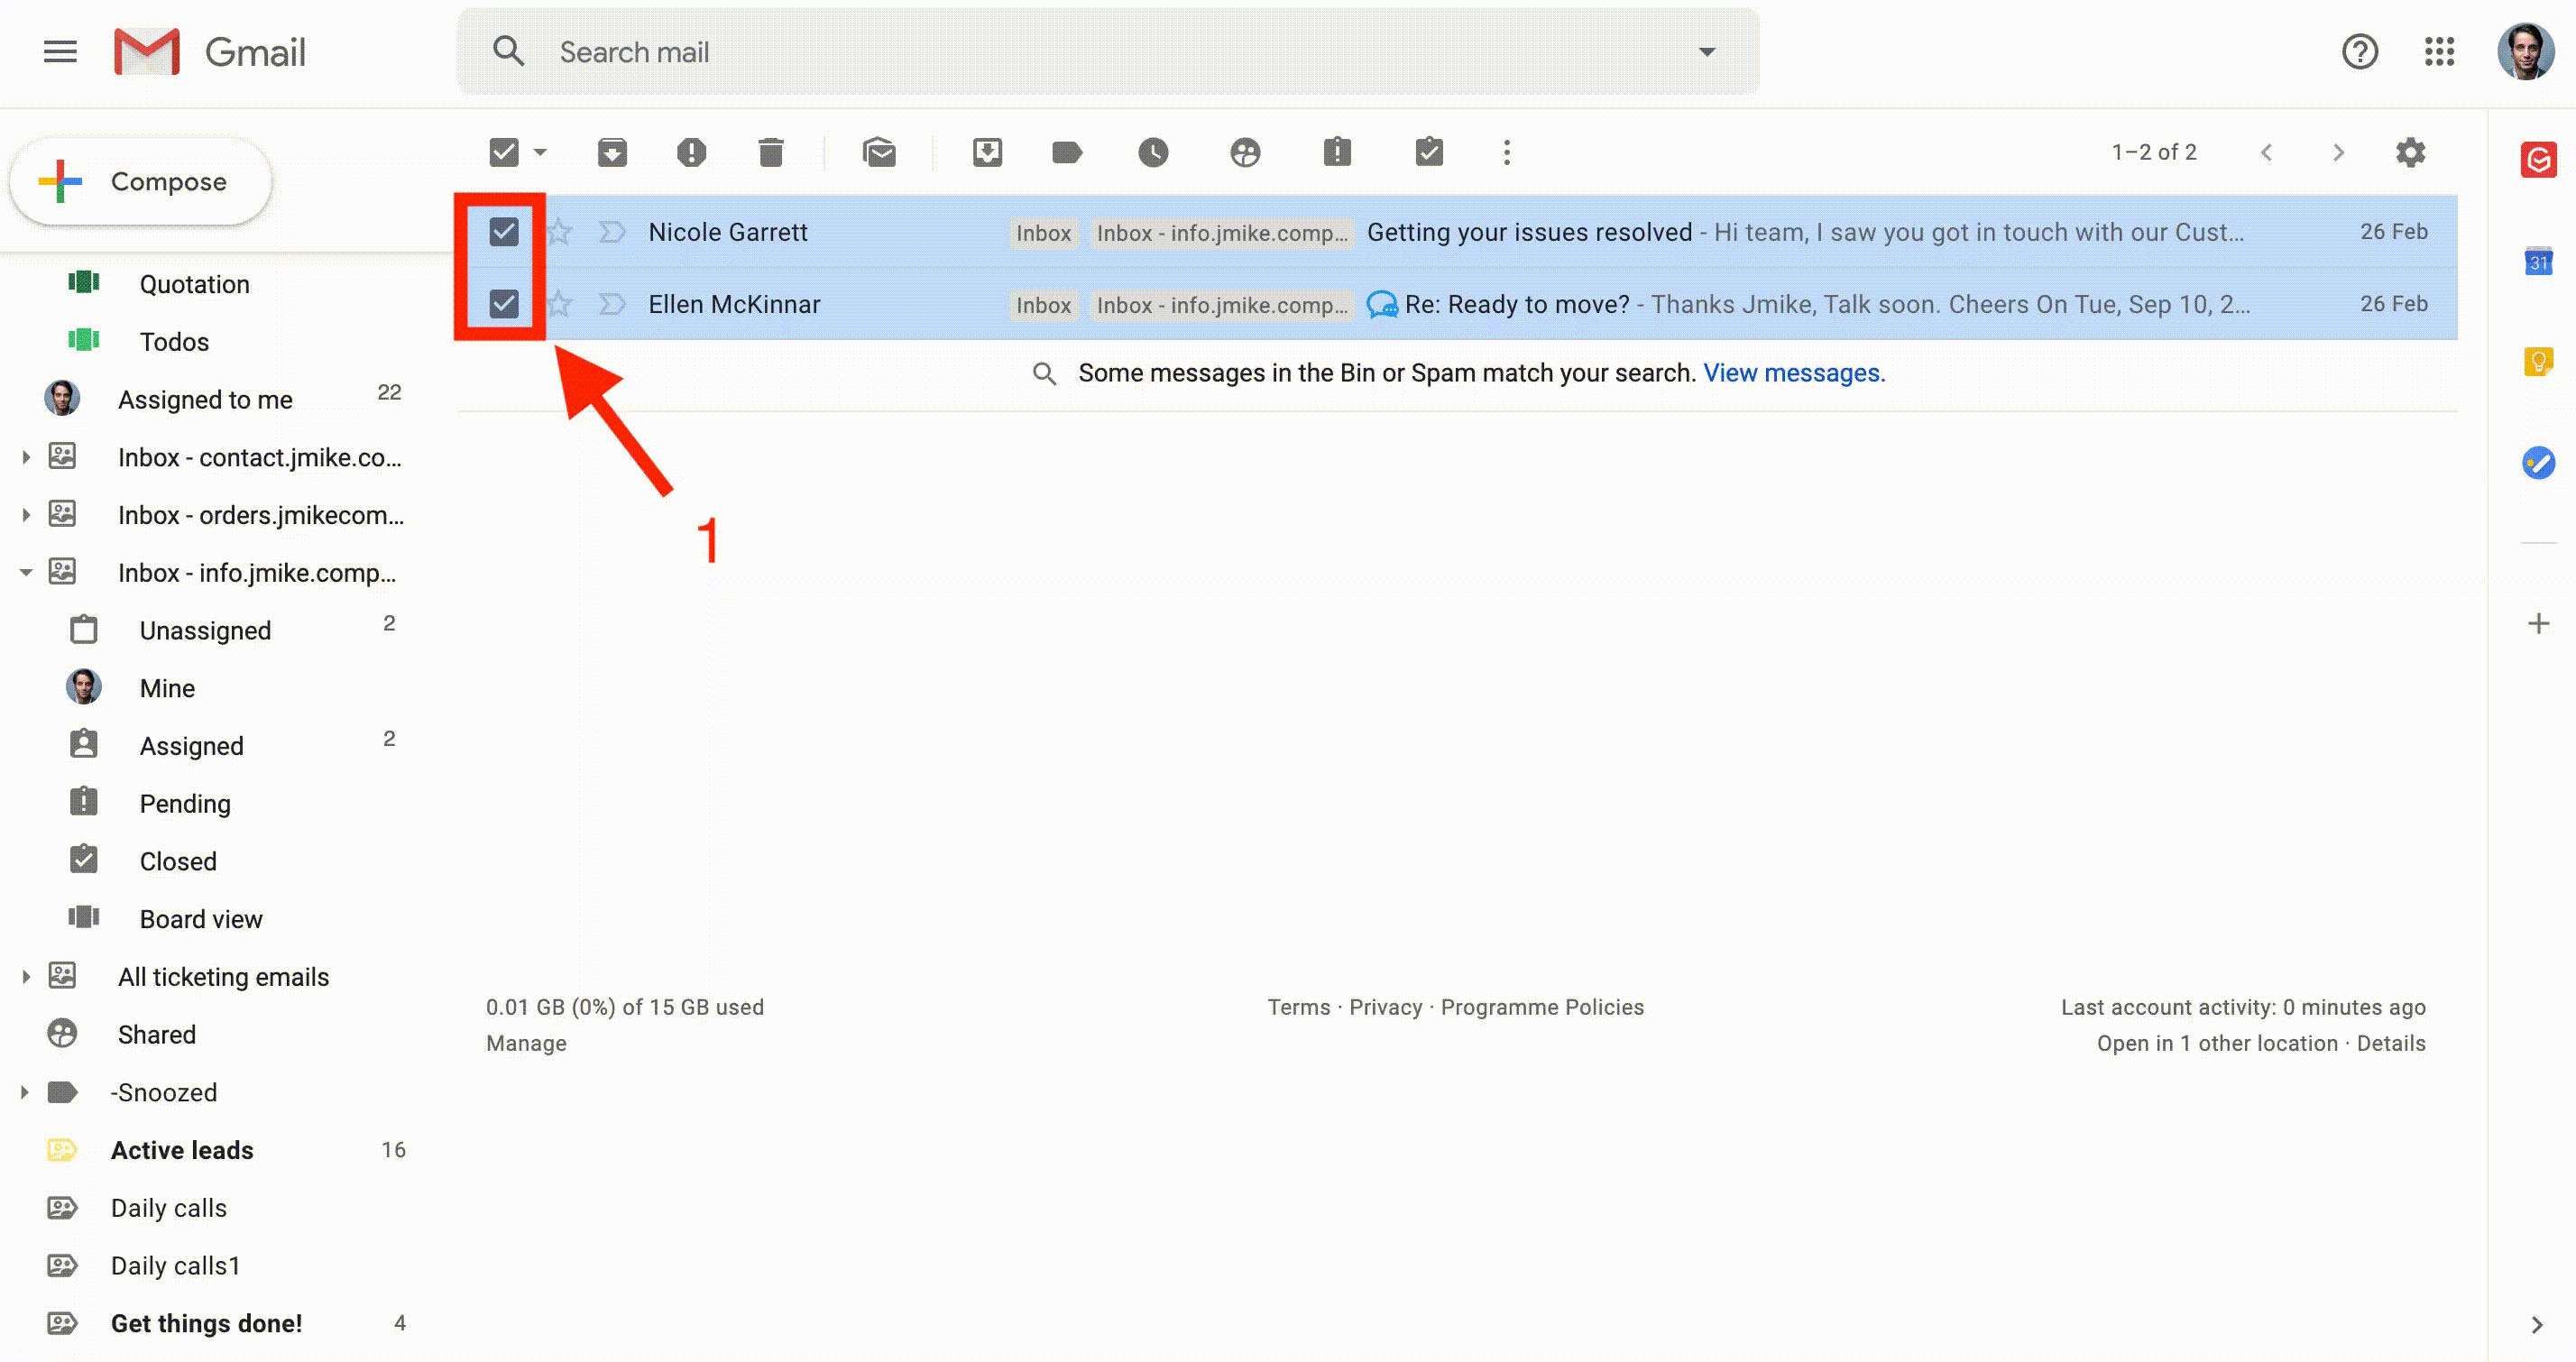Star the Ellen McKinnar email

pos(559,304)
